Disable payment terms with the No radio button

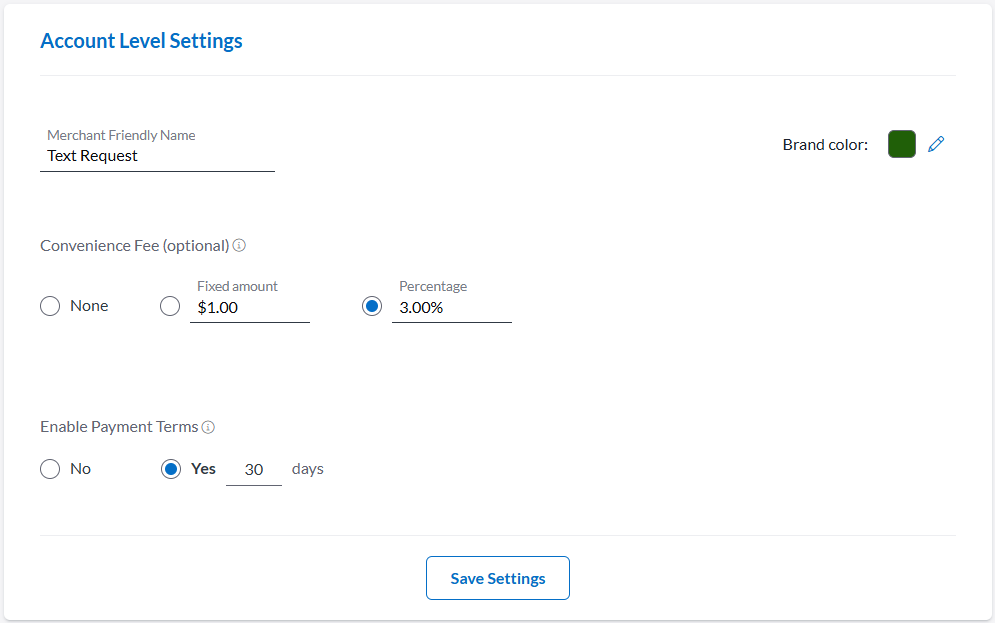coord(50,469)
